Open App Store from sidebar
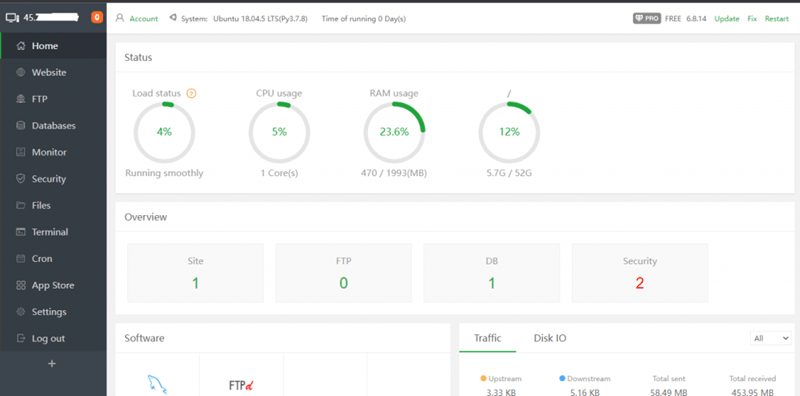Image resolution: width=800 pixels, height=396 pixels. 53,285
